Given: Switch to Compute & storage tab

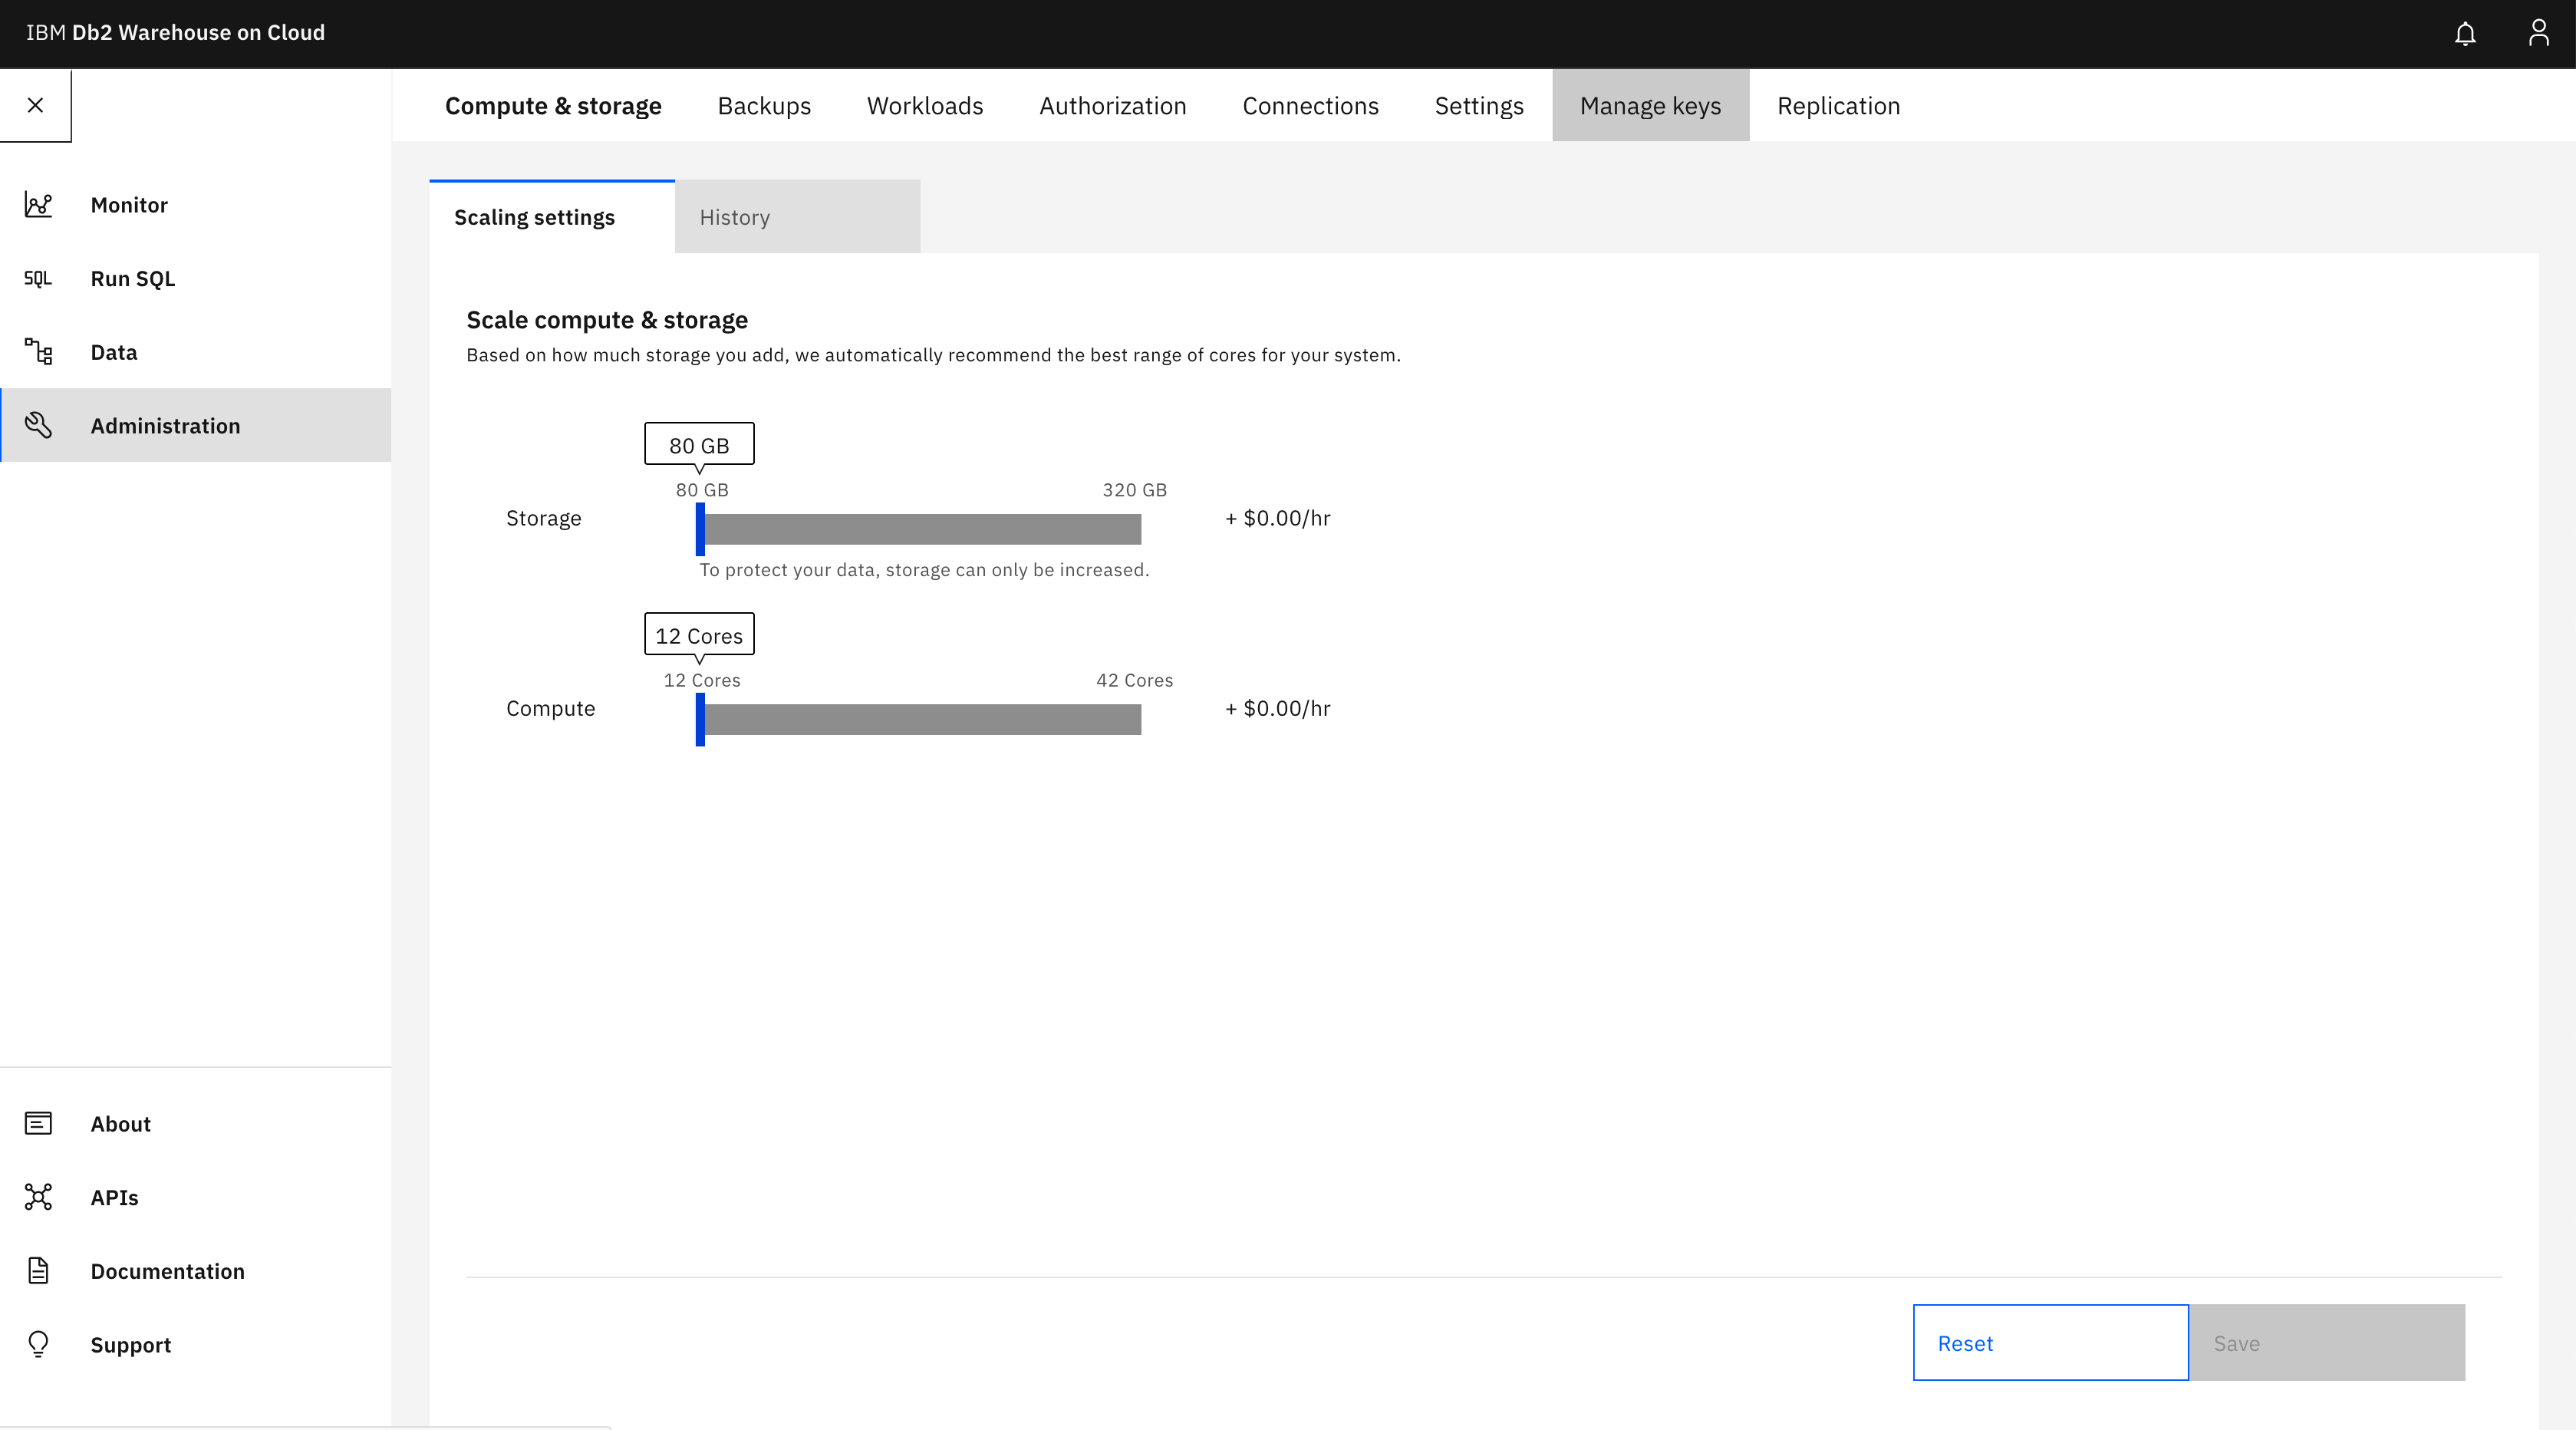Looking at the screenshot, I should click(553, 106).
